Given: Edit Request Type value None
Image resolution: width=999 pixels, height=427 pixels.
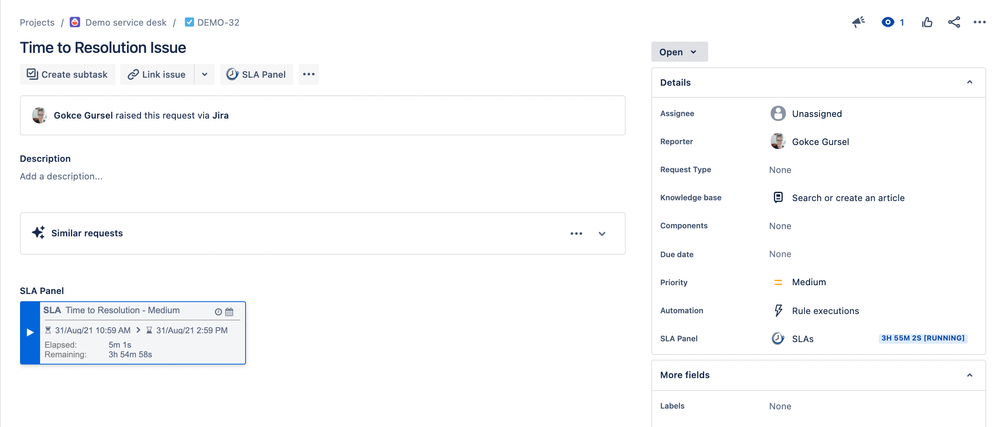Looking at the screenshot, I should point(780,170).
